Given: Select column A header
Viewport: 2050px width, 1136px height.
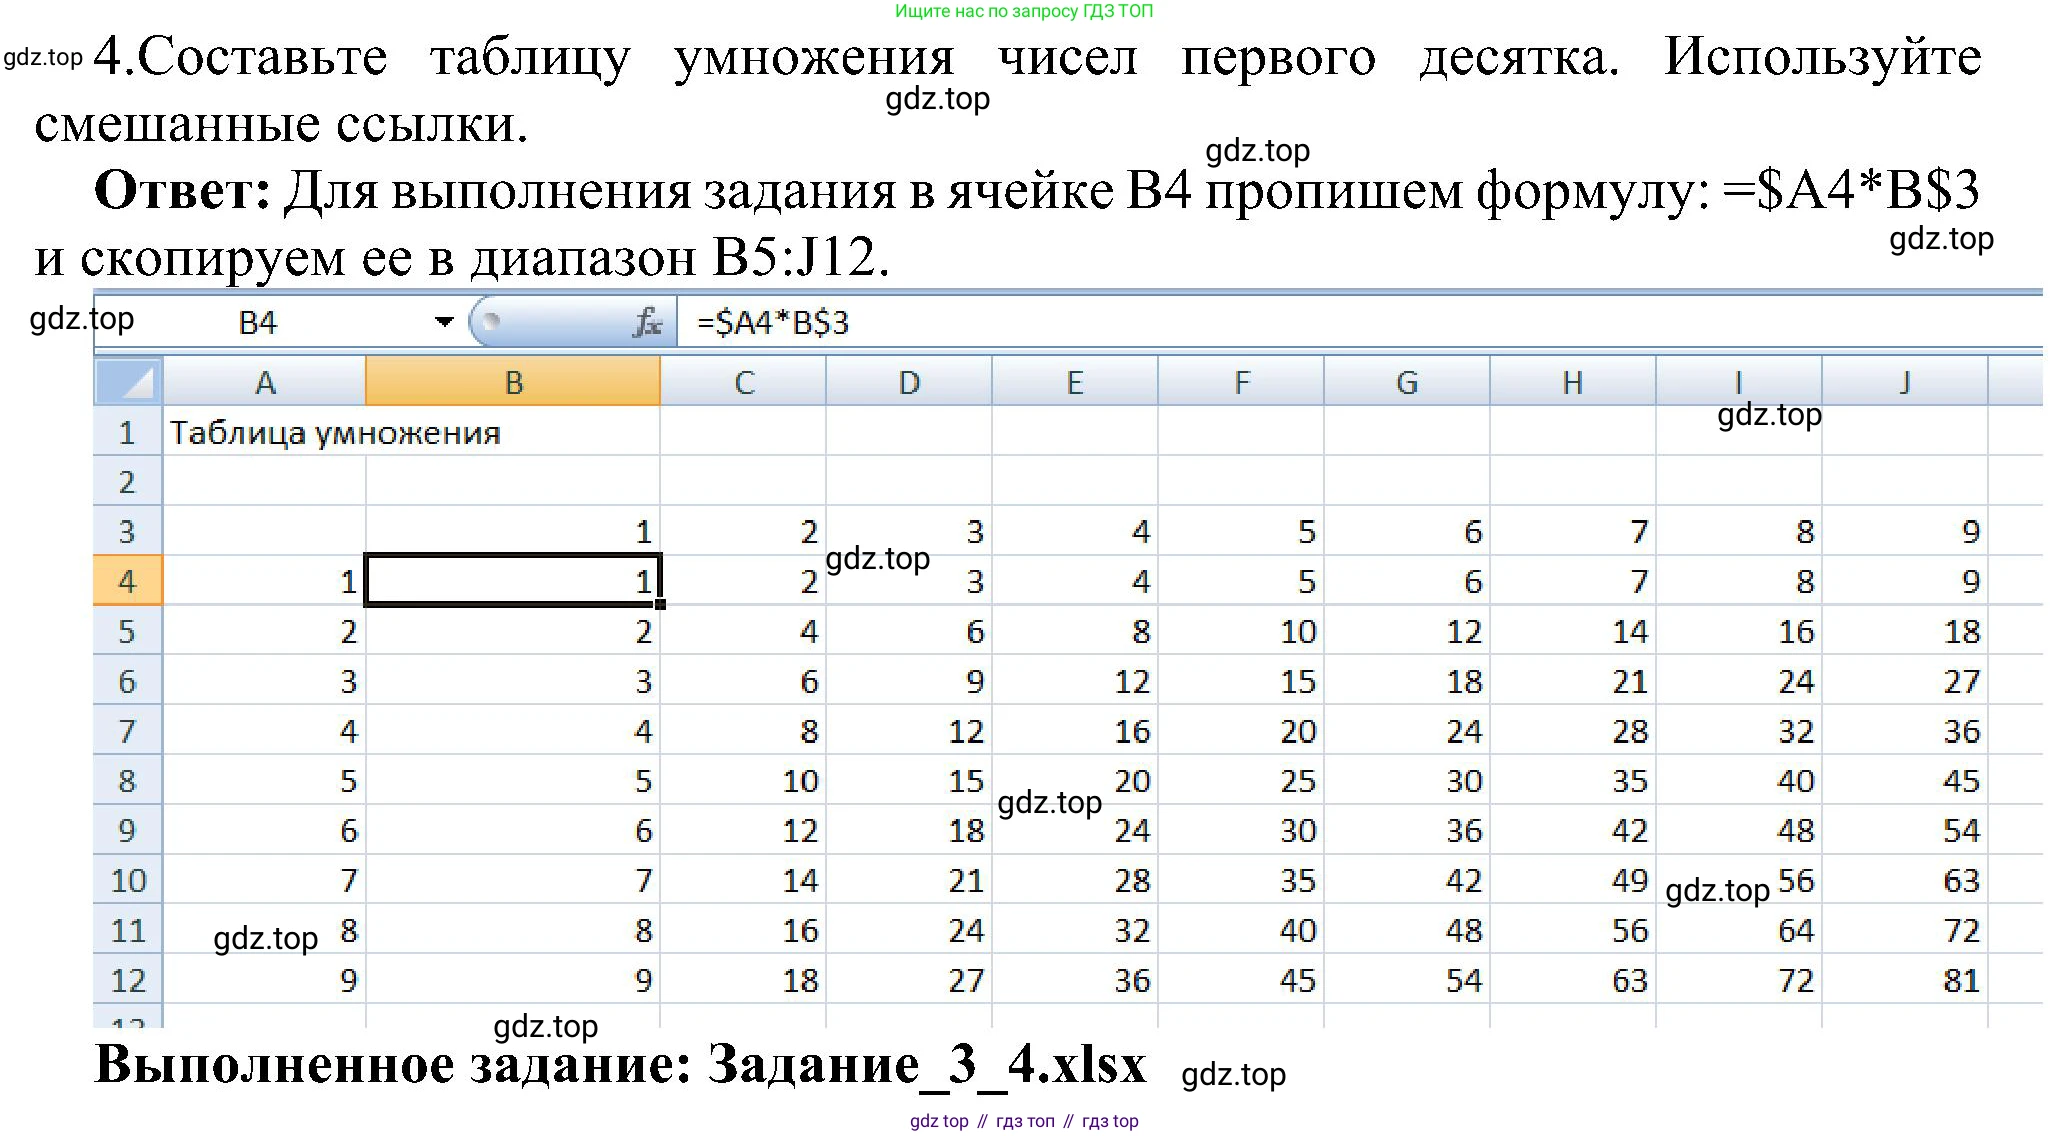Looking at the screenshot, I should point(264,382).
